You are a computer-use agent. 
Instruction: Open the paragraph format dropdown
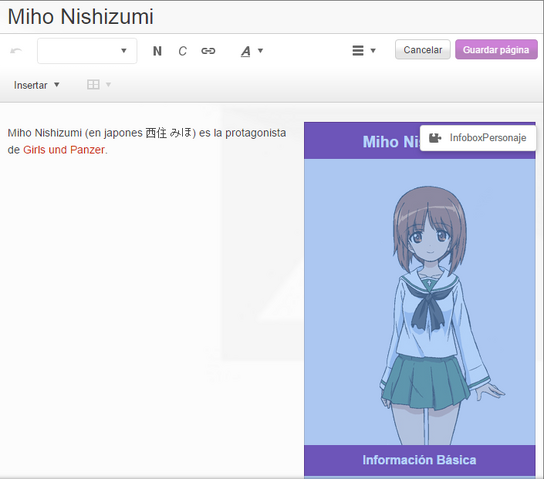pyautogui.click(x=87, y=51)
